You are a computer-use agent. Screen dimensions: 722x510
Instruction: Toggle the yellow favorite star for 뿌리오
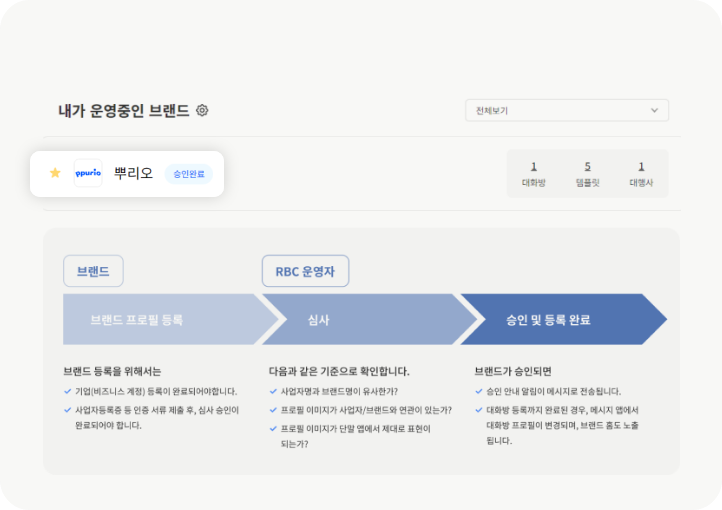tap(55, 173)
